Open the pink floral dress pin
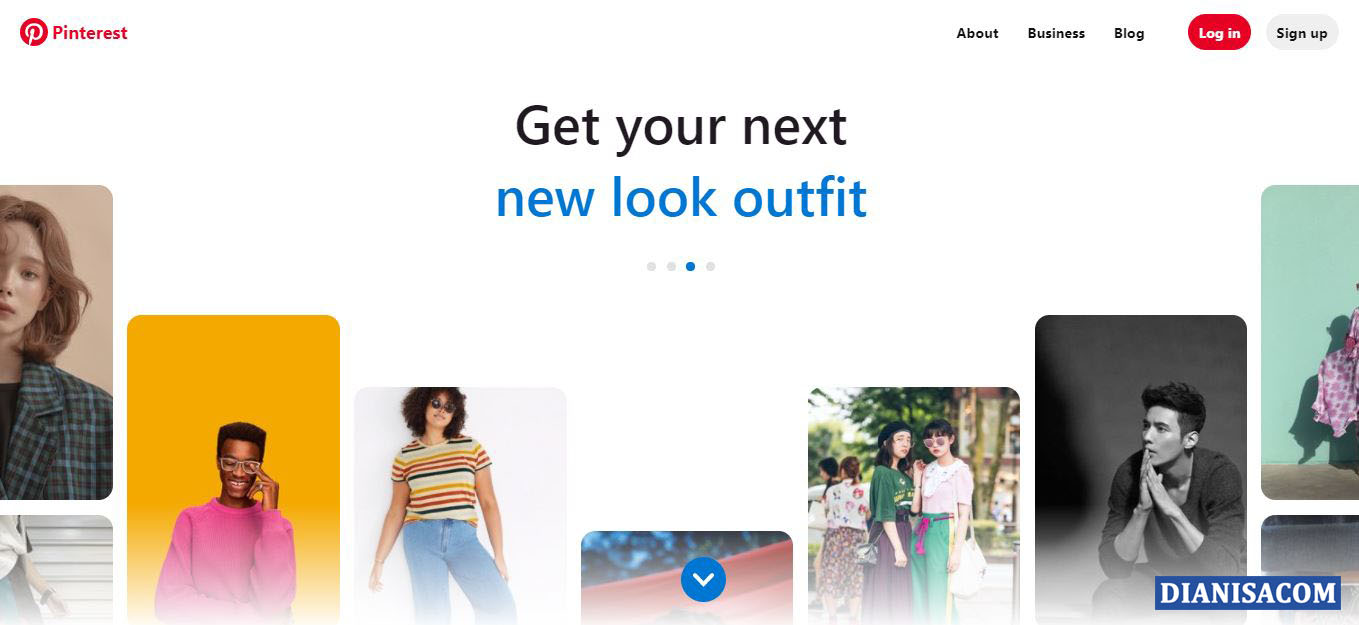Viewport: 1359px width, 625px height. point(1310,342)
